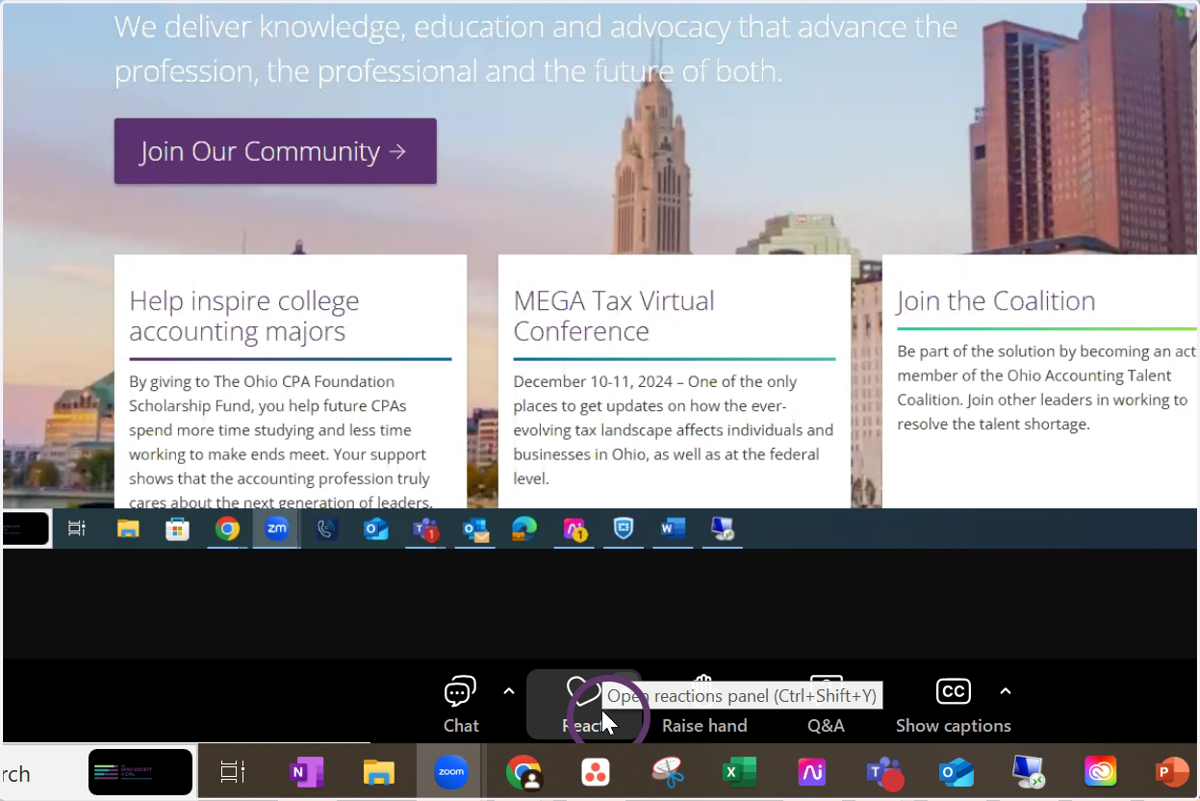Open Snipping Tool on bottom taskbar
Viewport: 1200px width, 801px height.
666,772
